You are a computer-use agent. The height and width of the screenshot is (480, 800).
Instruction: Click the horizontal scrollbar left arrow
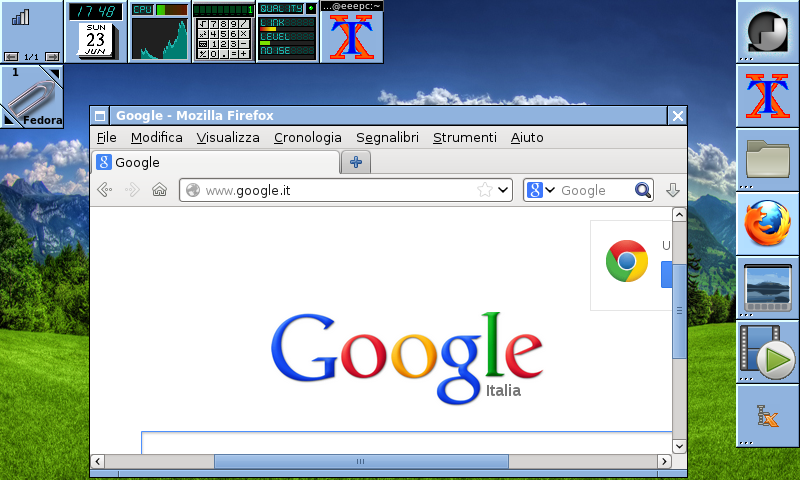click(97, 461)
